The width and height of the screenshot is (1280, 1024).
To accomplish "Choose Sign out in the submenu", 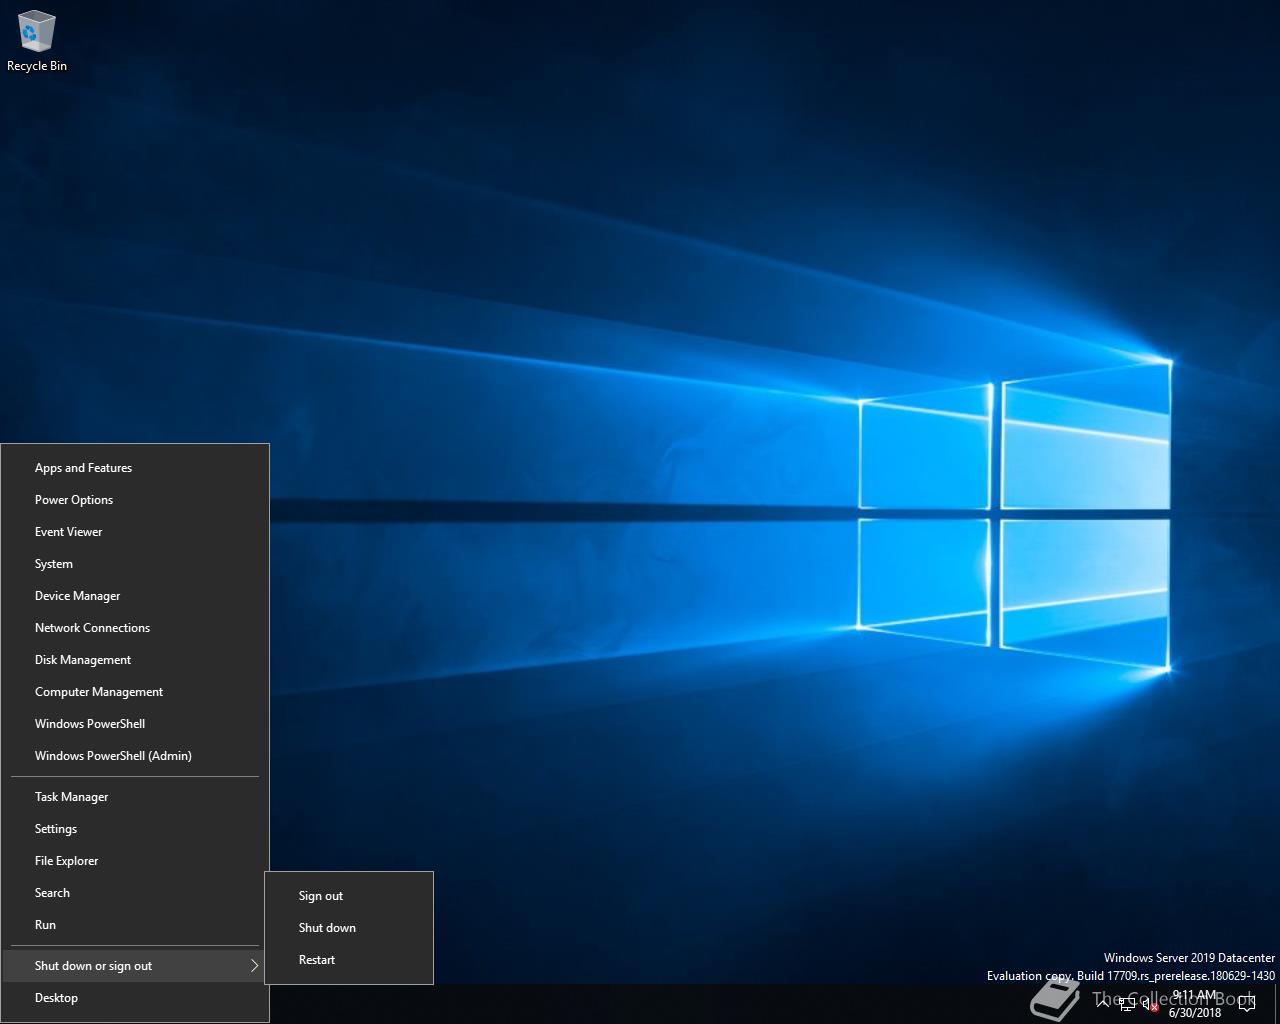I will 349,896.
